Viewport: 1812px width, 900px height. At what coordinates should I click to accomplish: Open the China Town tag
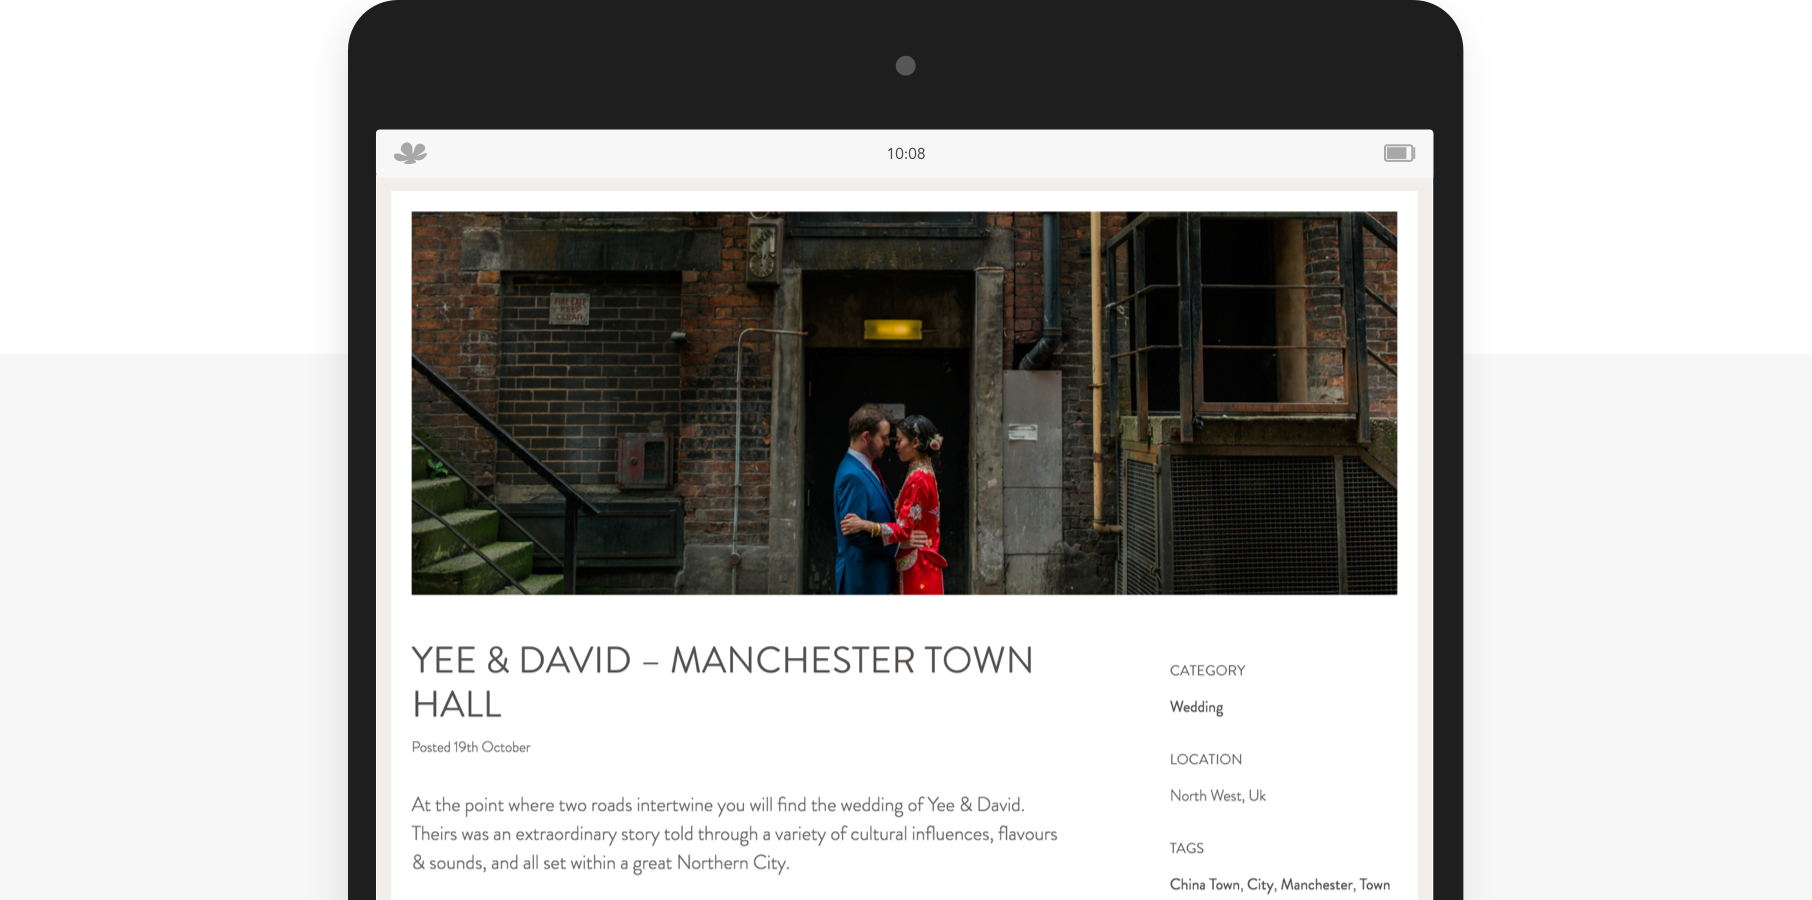click(x=1205, y=885)
